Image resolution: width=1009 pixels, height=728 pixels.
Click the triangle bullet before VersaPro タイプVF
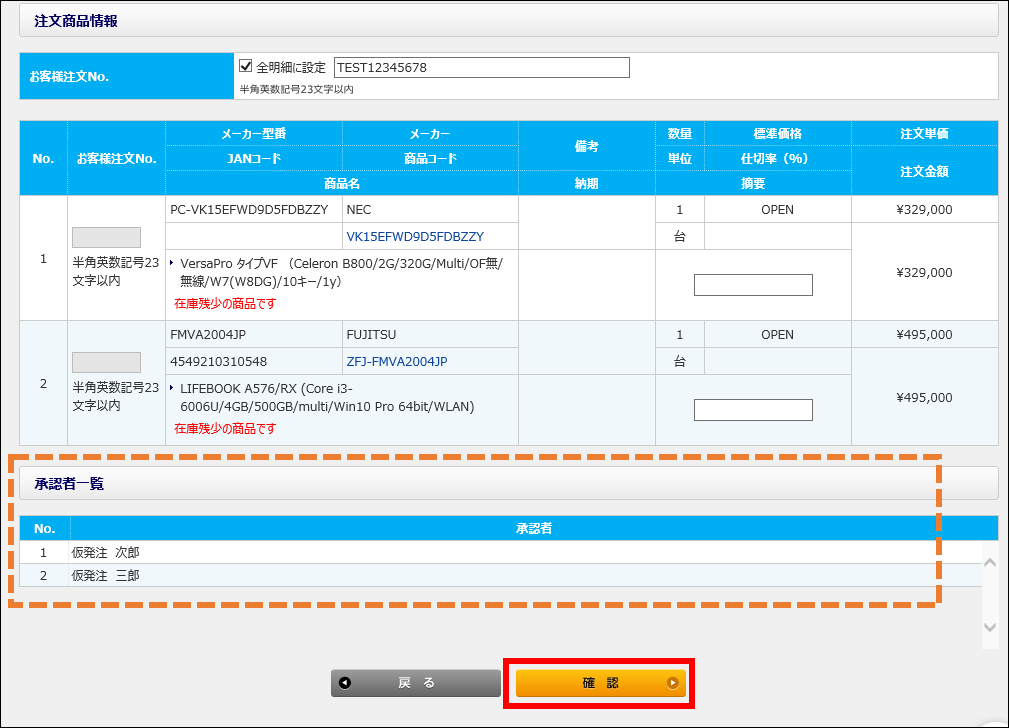[172, 263]
